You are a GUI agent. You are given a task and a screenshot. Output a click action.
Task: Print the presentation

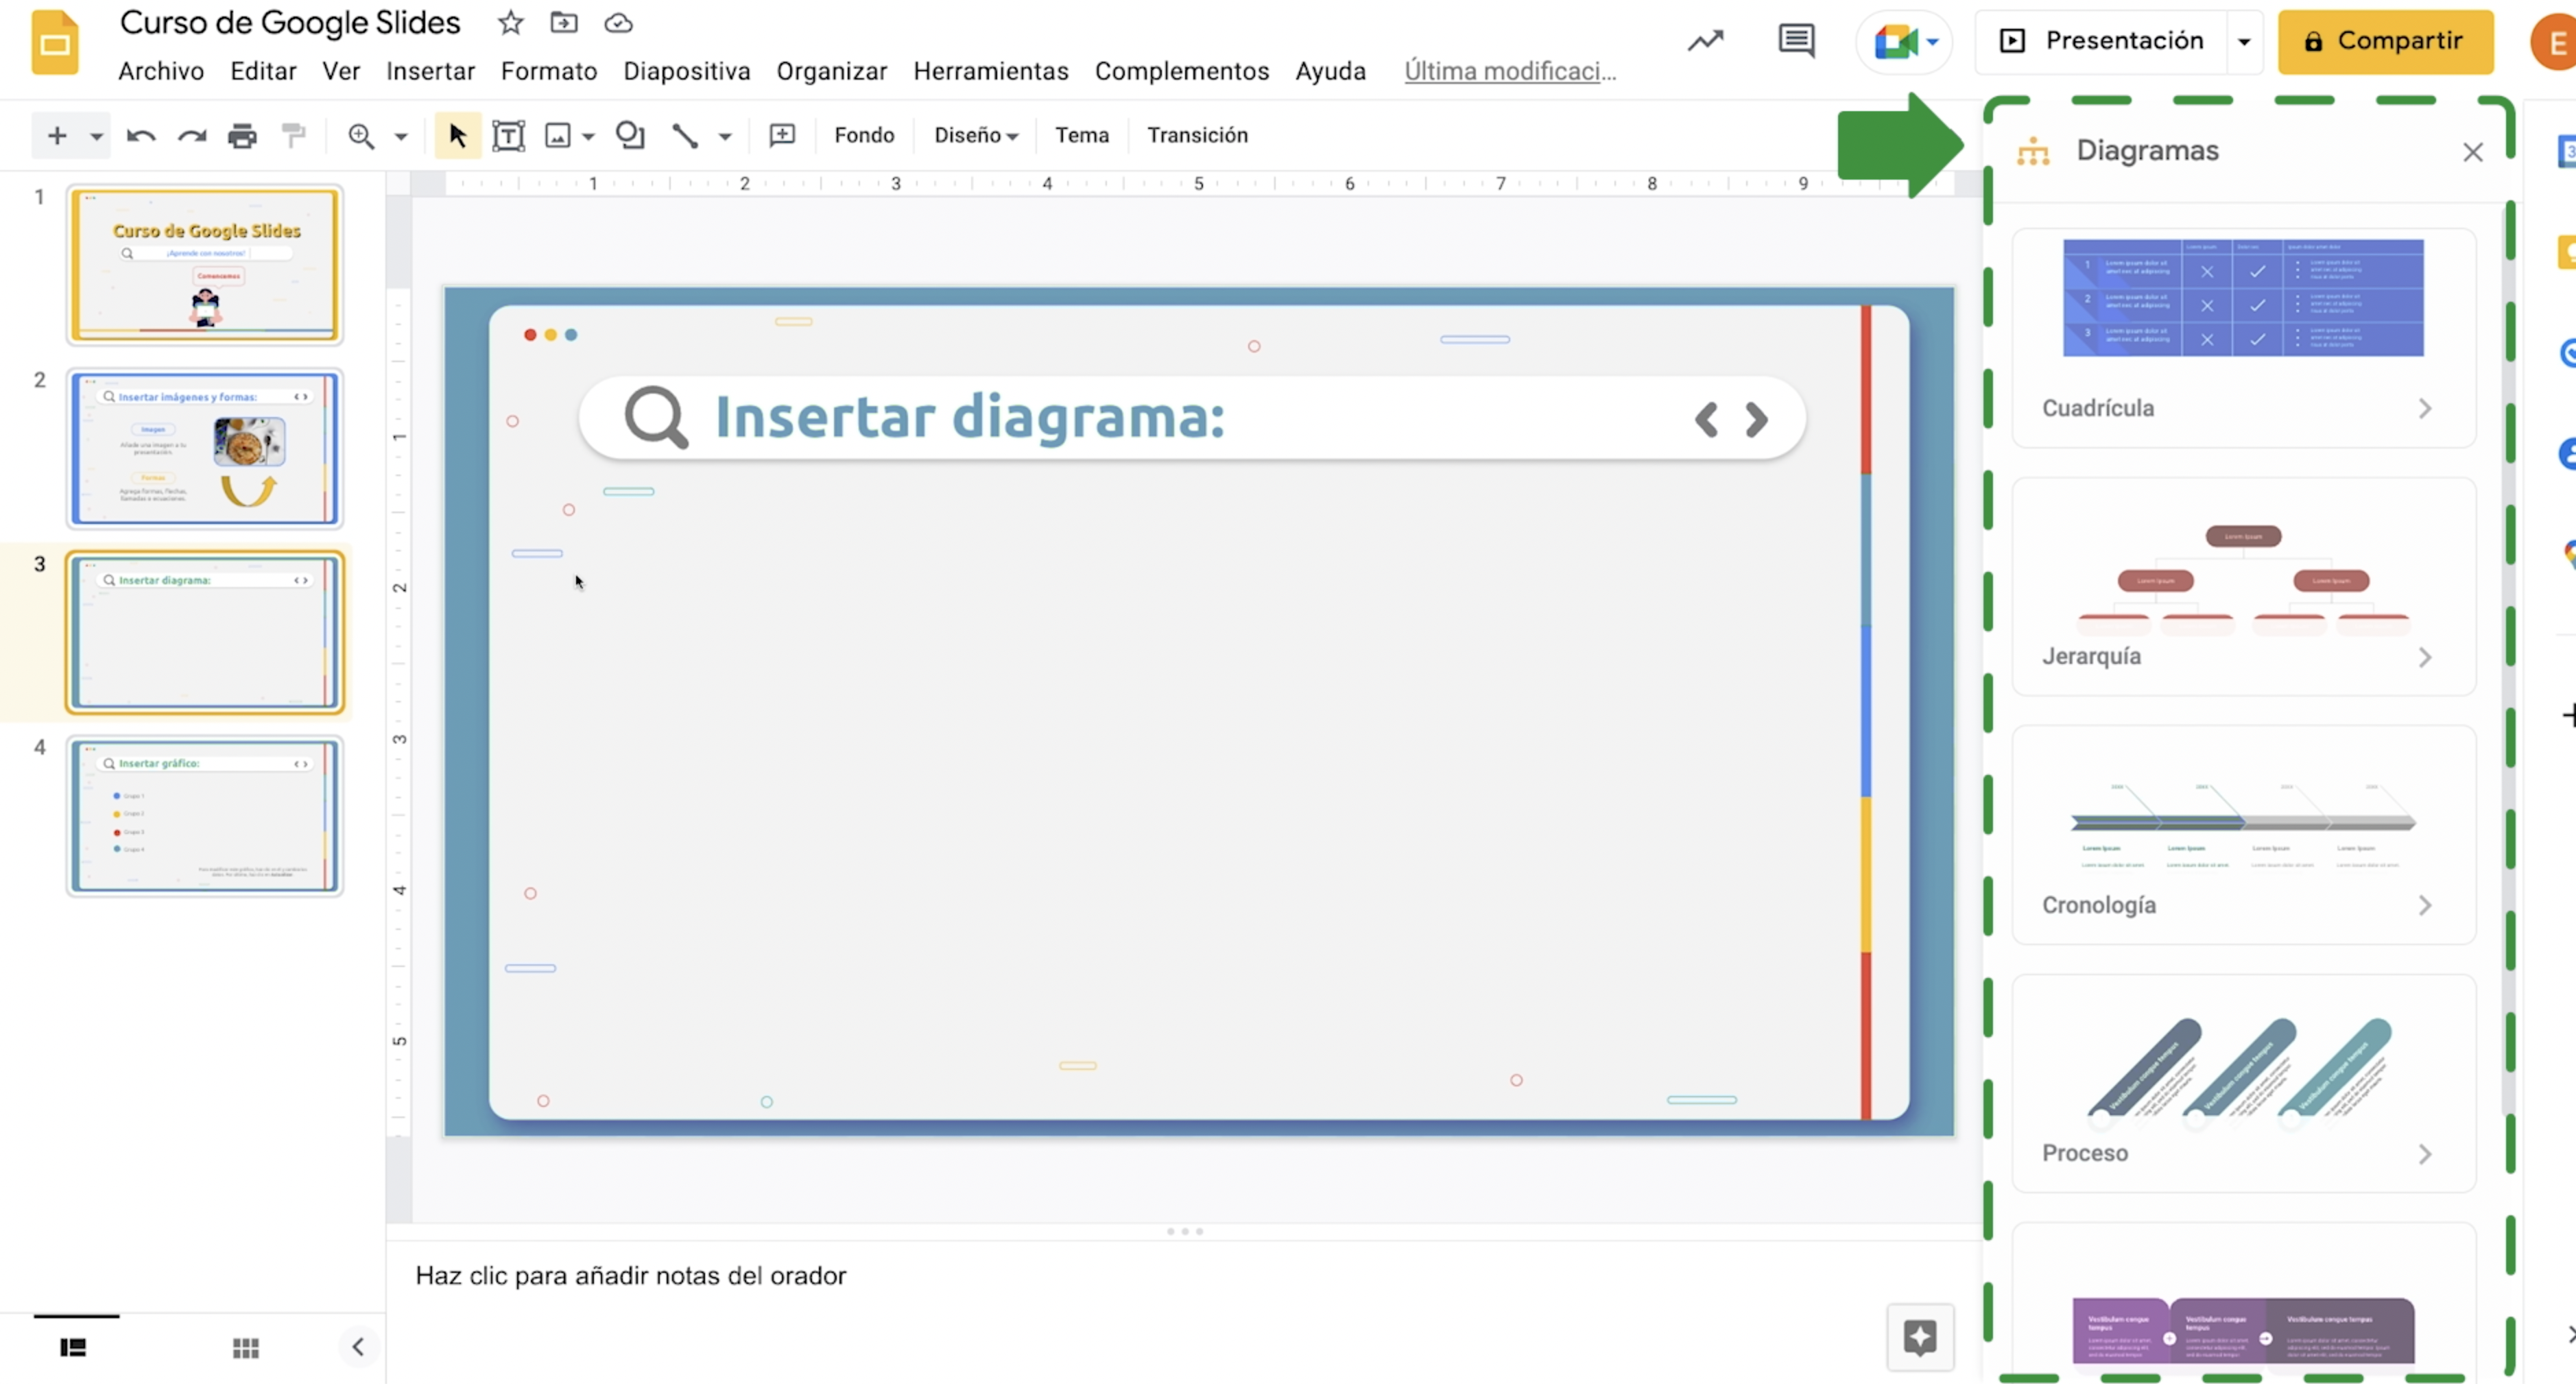(242, 136)
